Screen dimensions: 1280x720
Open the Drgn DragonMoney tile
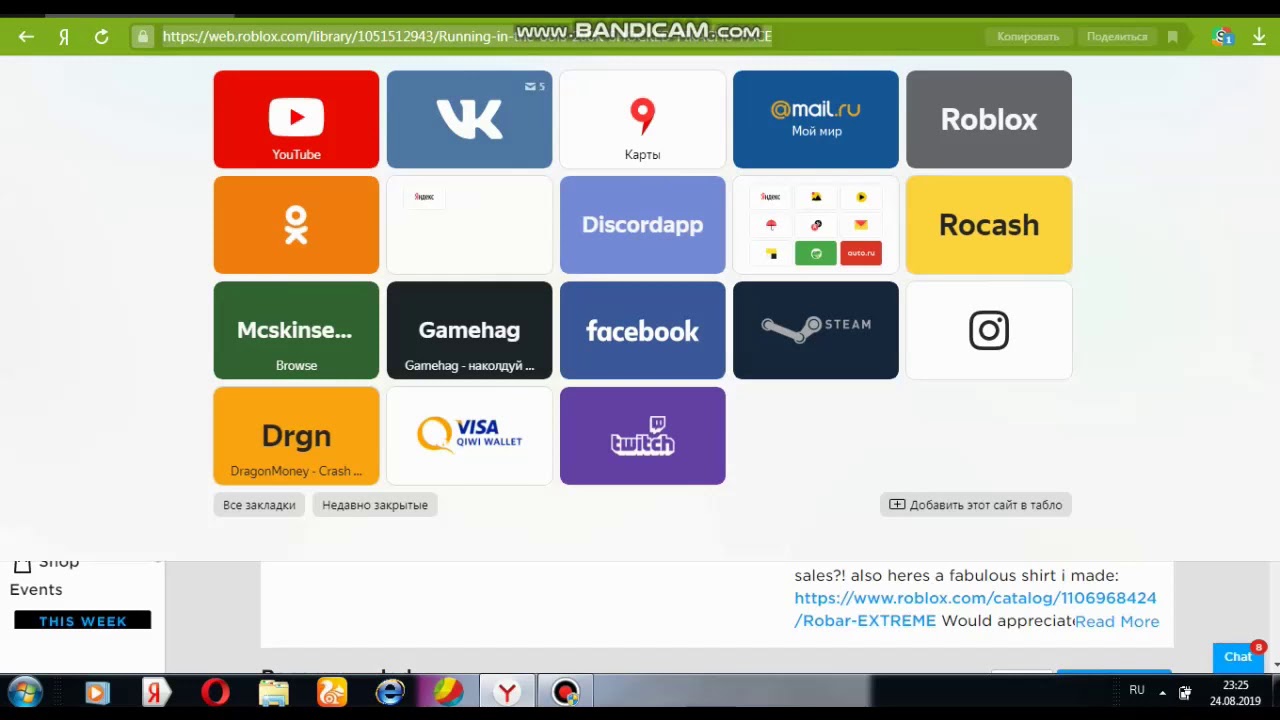pyautogui.click(x=296, y=436)
